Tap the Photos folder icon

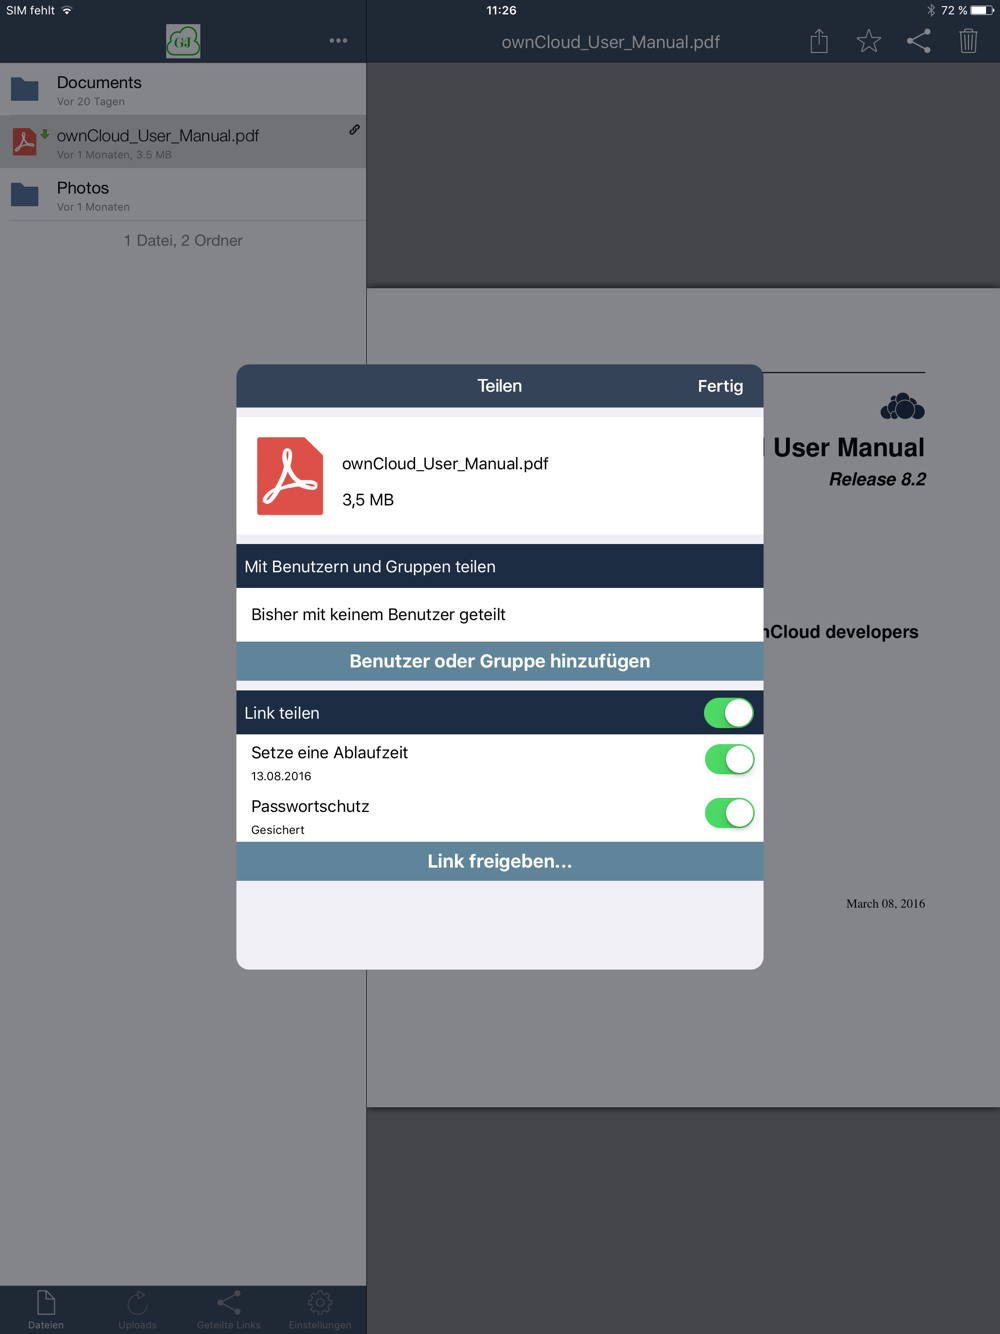25,194
